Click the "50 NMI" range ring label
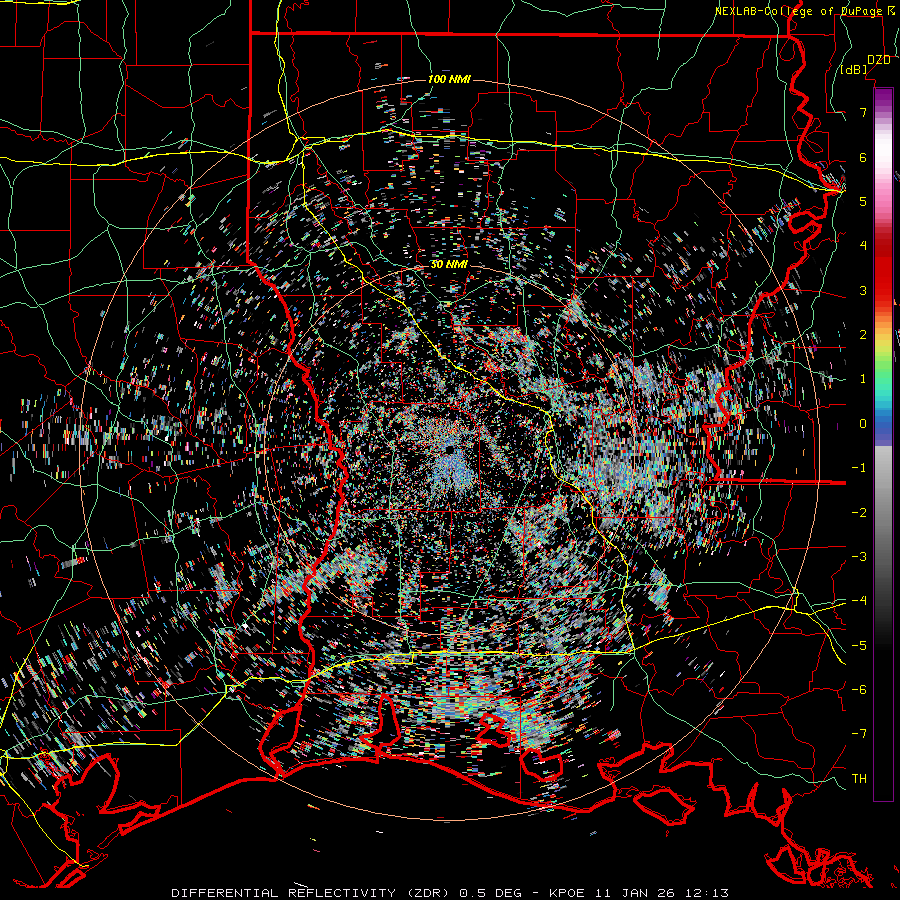Image resolution: width=900 pixels, height=900 pixels. click(x=449, y=265)
